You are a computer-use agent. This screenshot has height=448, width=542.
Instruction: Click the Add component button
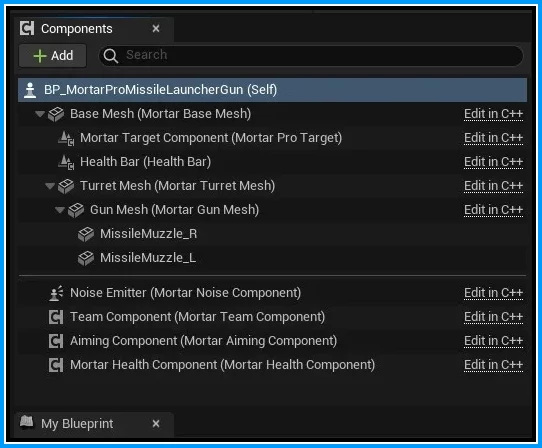(x=53, y=55)
